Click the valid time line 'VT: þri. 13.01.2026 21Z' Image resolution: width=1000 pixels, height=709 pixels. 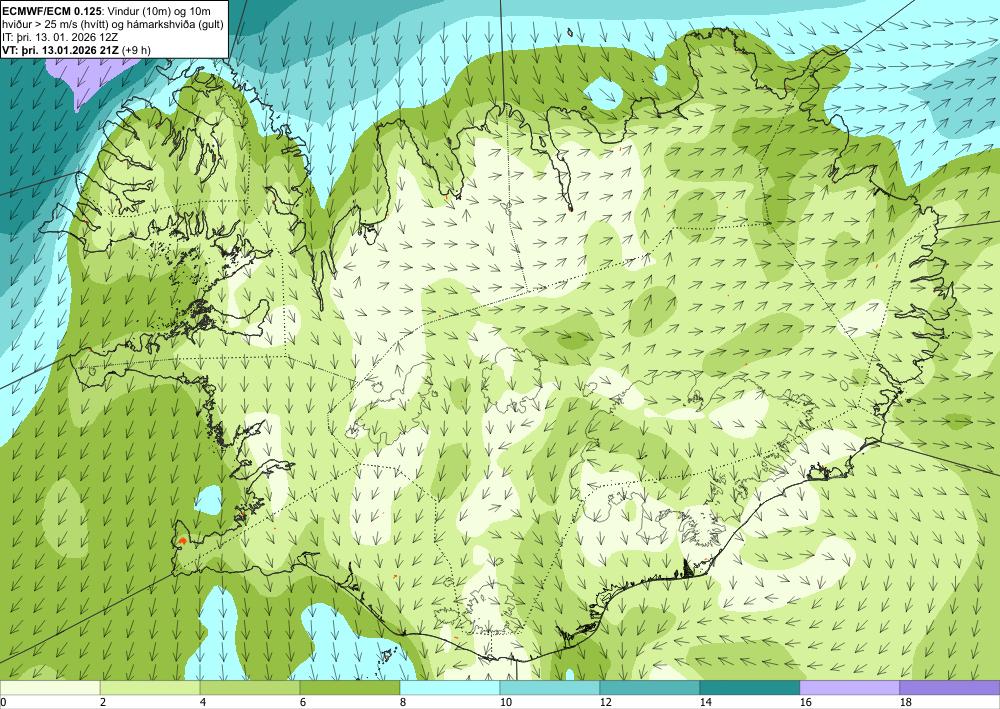[60, 50]
